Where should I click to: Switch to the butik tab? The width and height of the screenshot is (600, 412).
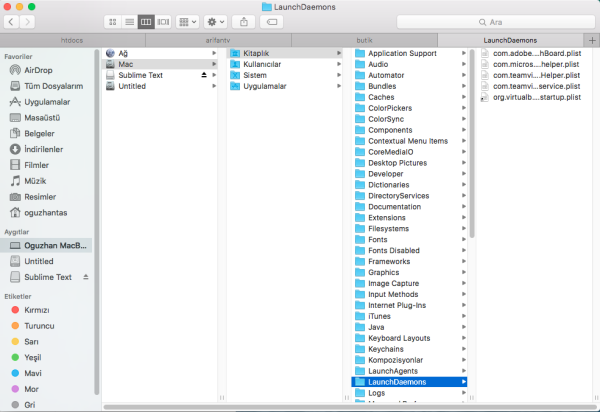364,40
